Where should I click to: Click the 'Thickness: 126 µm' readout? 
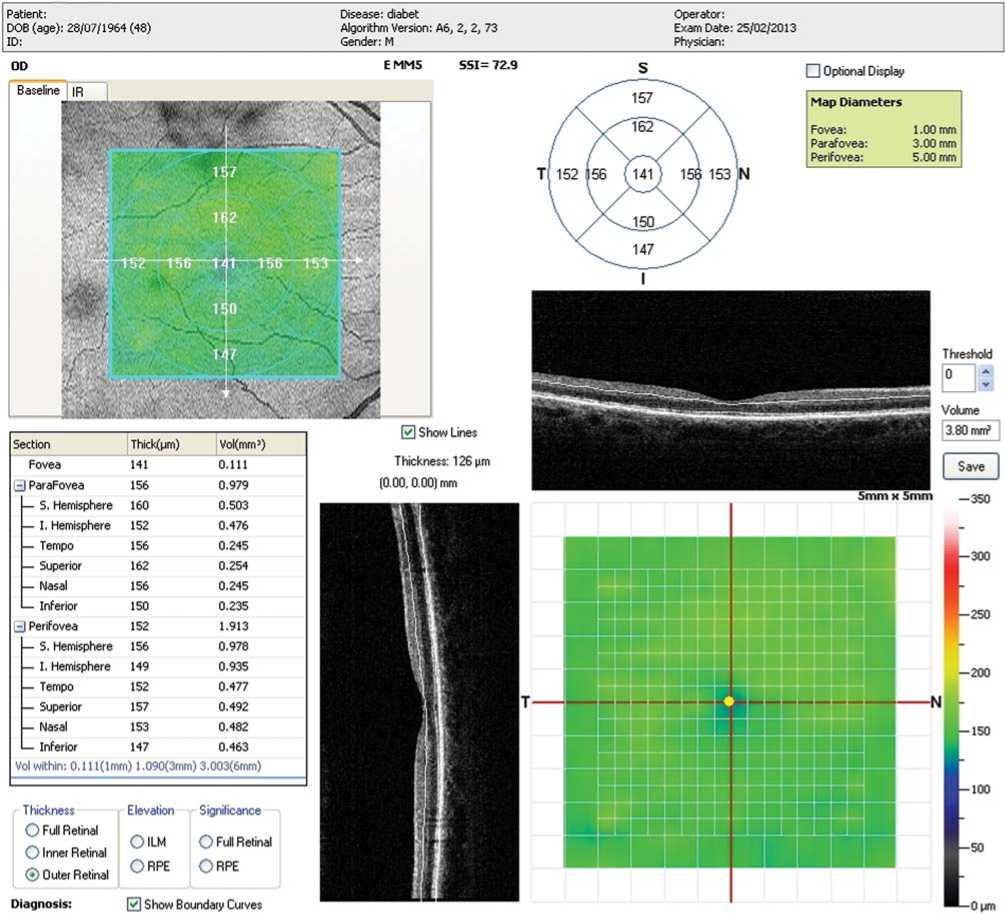(442, 461)
